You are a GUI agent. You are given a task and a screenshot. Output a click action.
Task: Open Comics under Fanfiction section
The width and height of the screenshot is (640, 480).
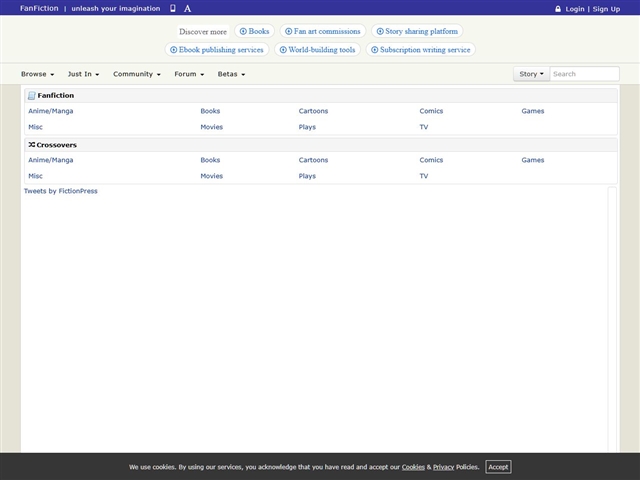[431, 111]
